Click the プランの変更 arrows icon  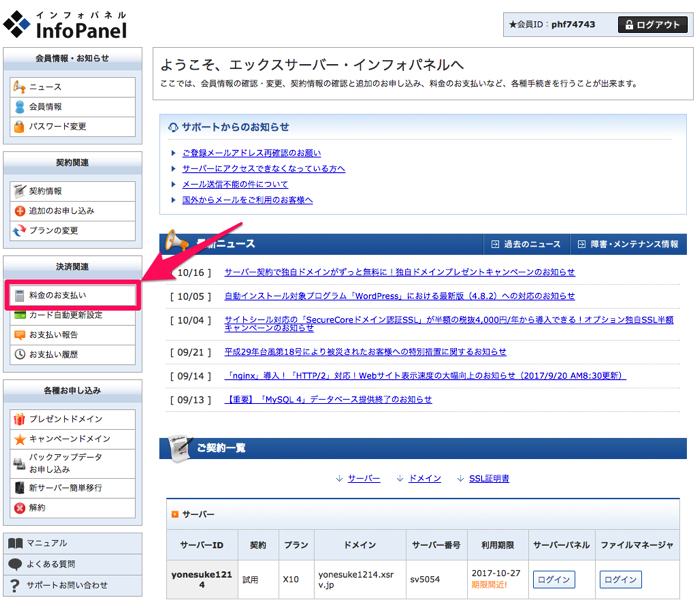point(19,230)
